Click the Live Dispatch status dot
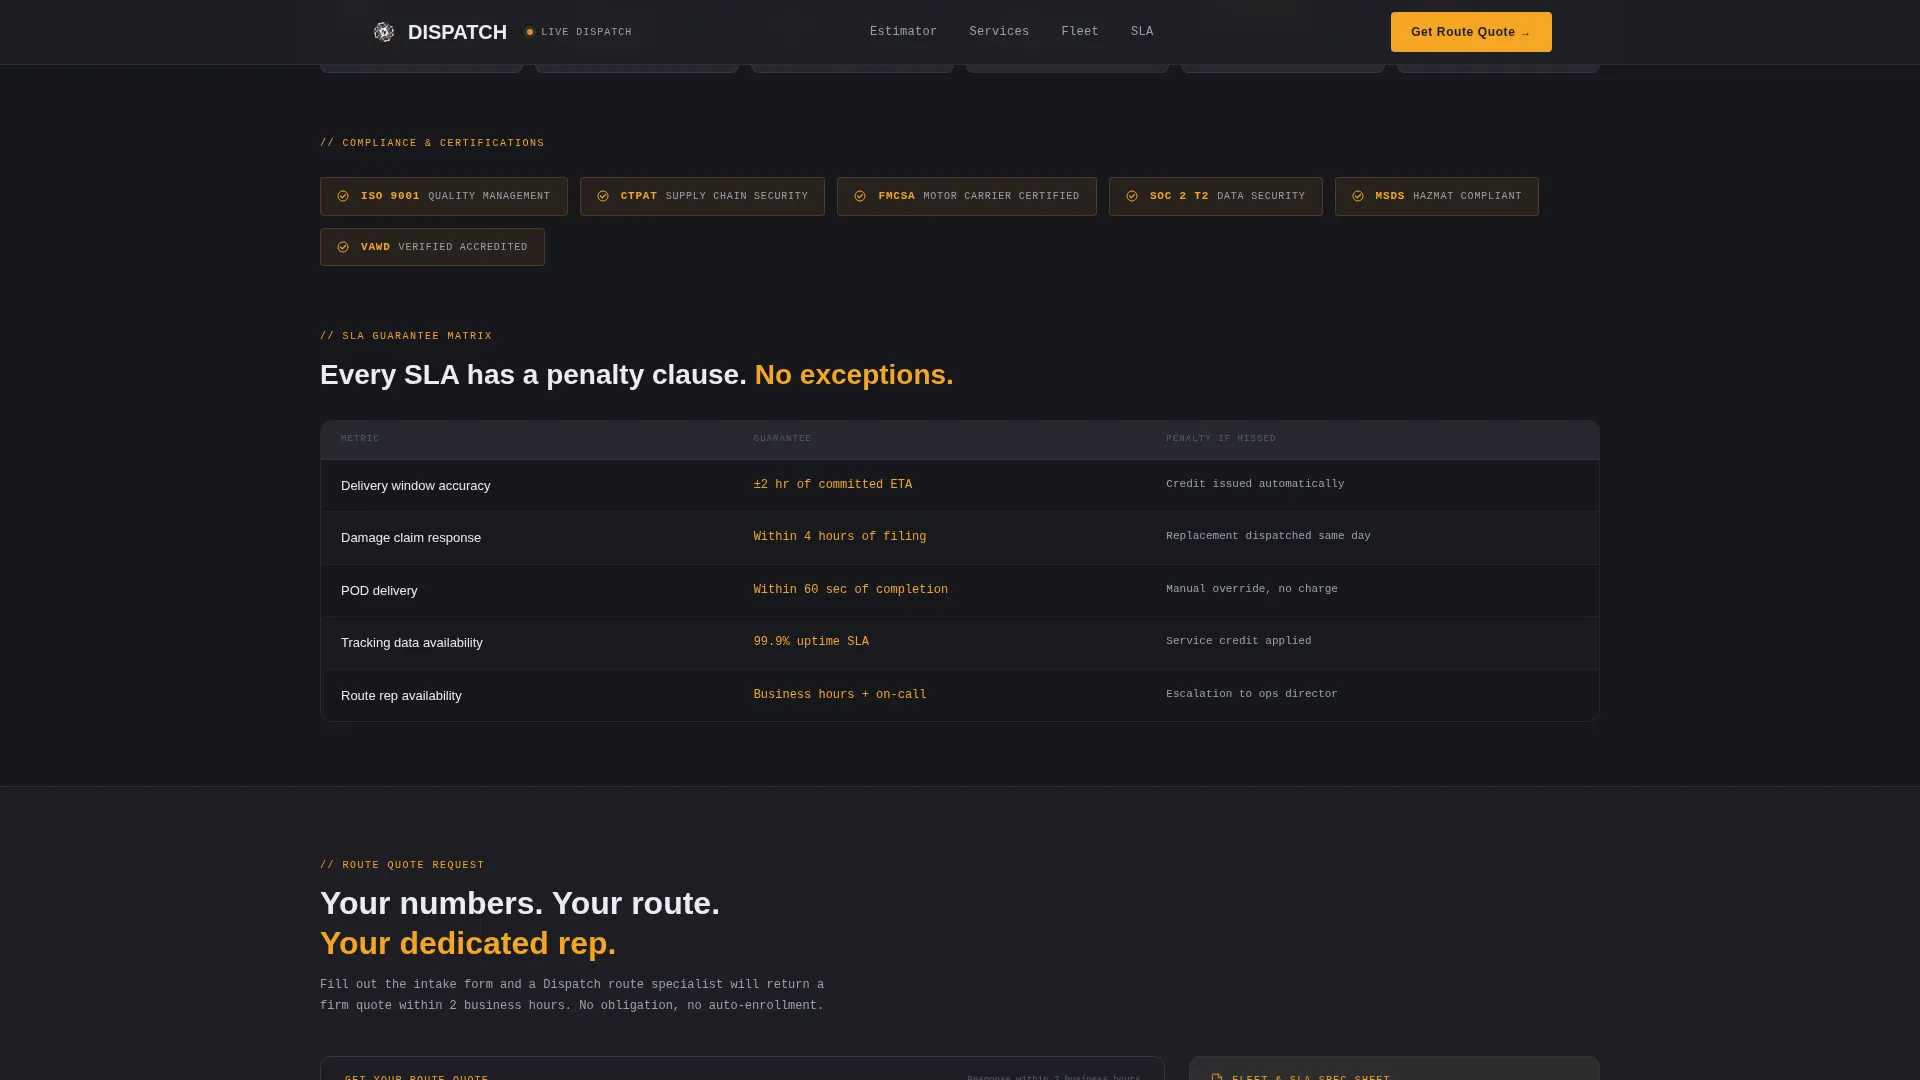 [530, 32]
